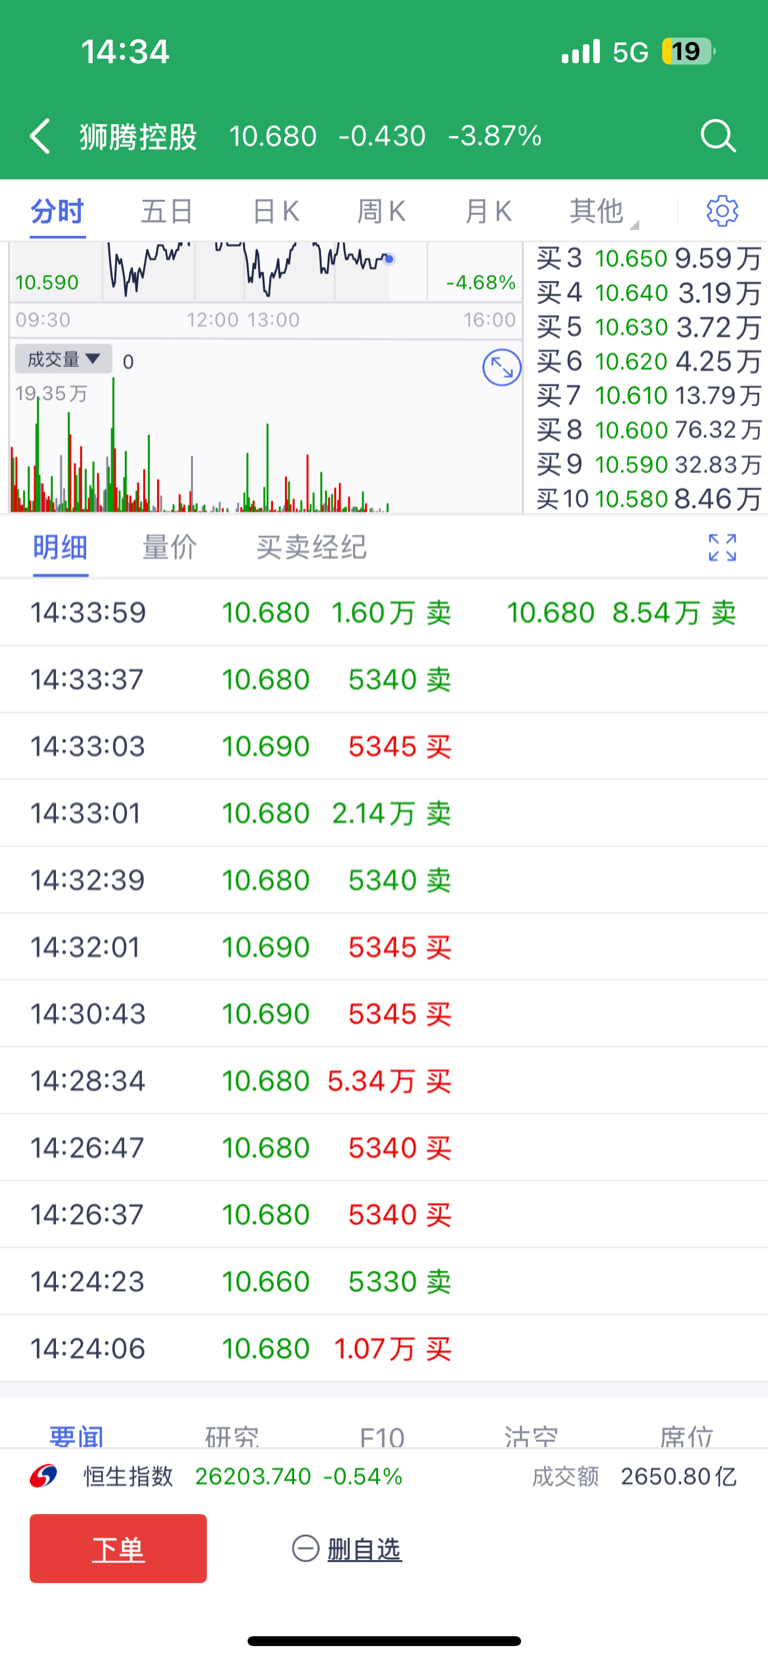Tap the 买8 order book row
The image size is (768, 1663).
[x=648, y=430]
